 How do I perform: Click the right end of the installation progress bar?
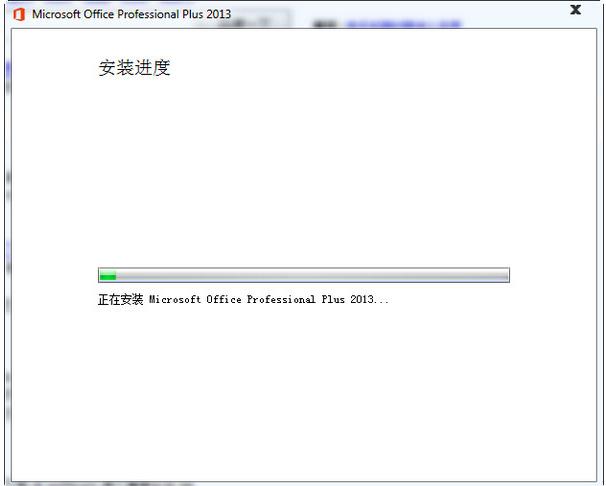tap(506, 275)
